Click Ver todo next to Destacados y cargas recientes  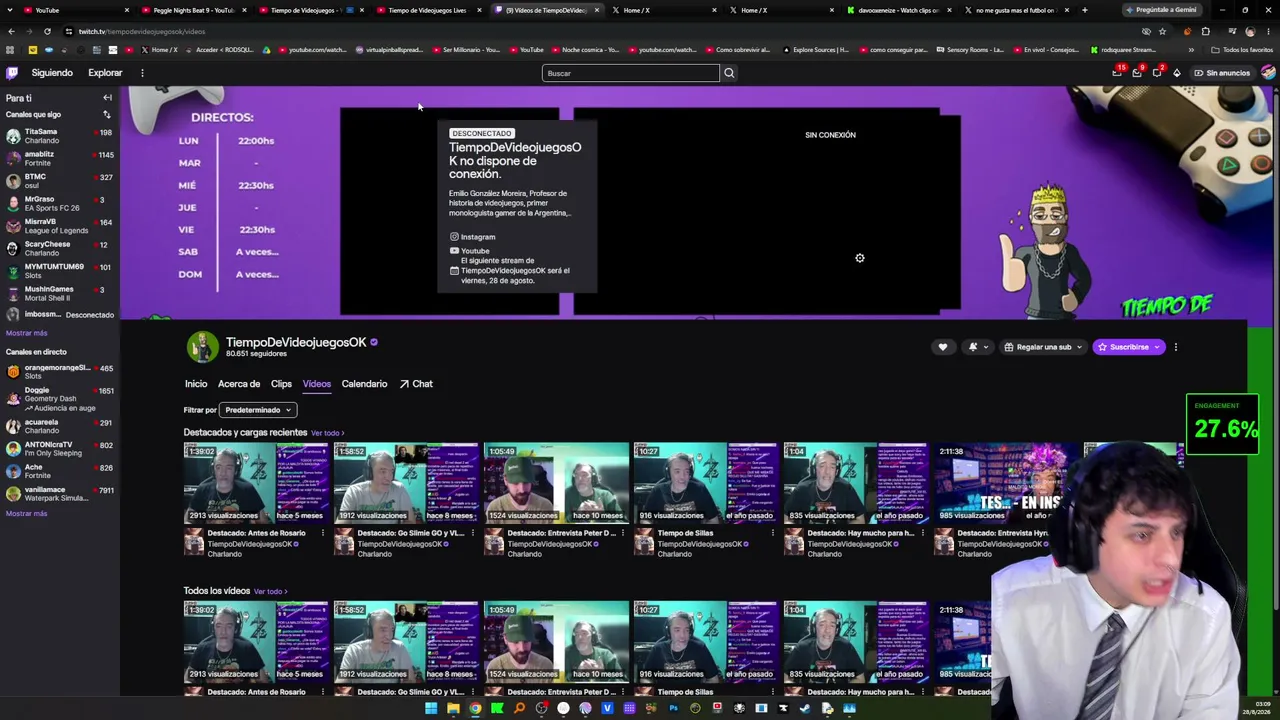(327, 433)
